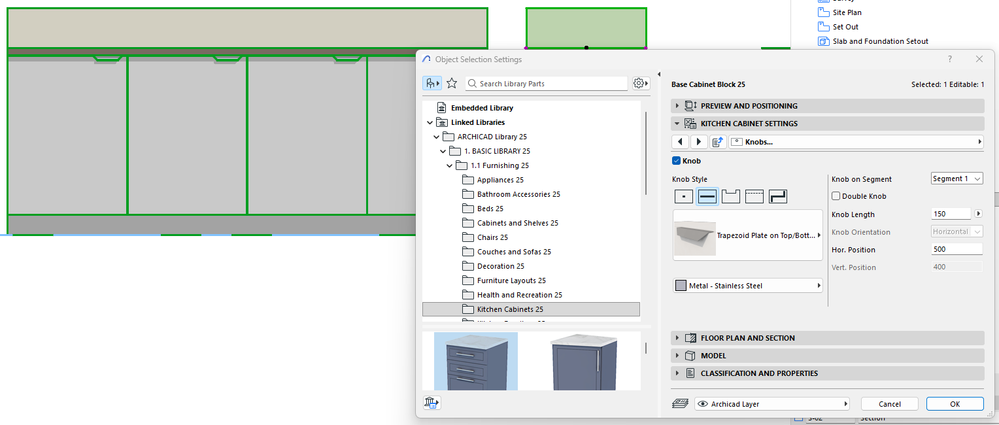Select the single point knob style
The width and height of the screenshot is (999, 425).
683,197
